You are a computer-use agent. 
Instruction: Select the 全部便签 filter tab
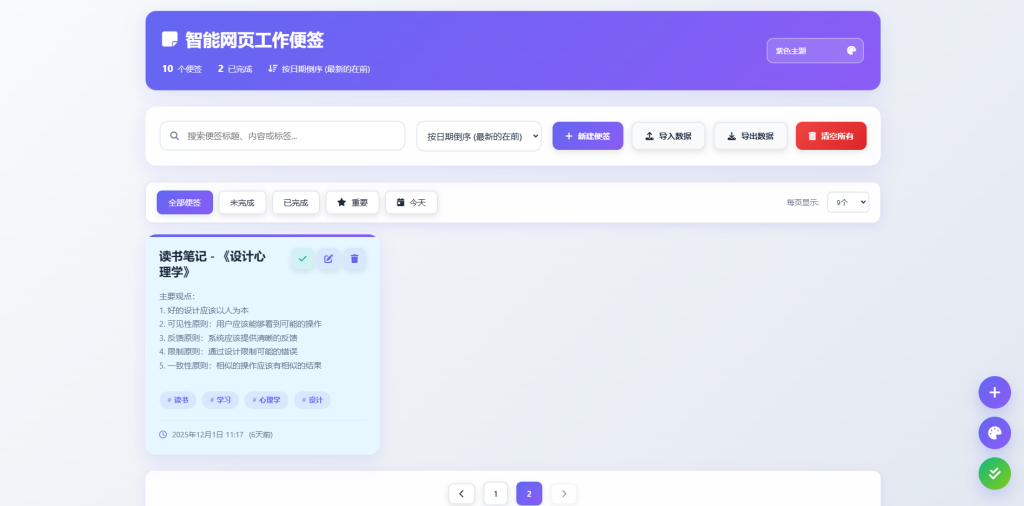point(185,202)
